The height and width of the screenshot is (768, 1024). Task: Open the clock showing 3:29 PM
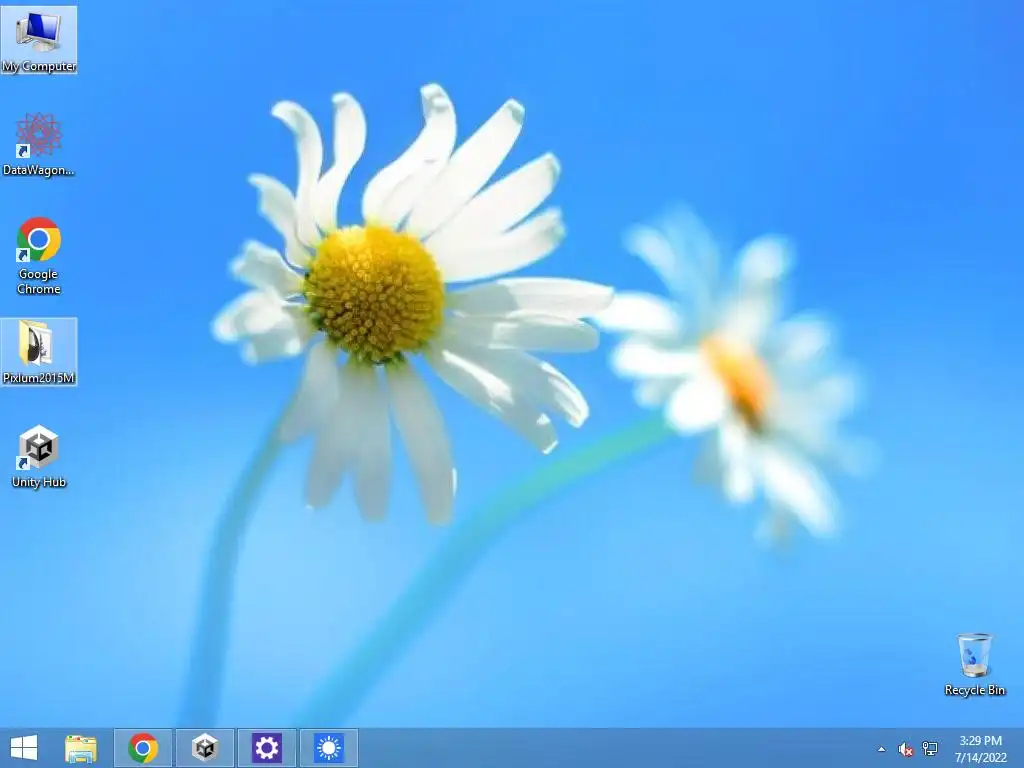click(980, 741)
